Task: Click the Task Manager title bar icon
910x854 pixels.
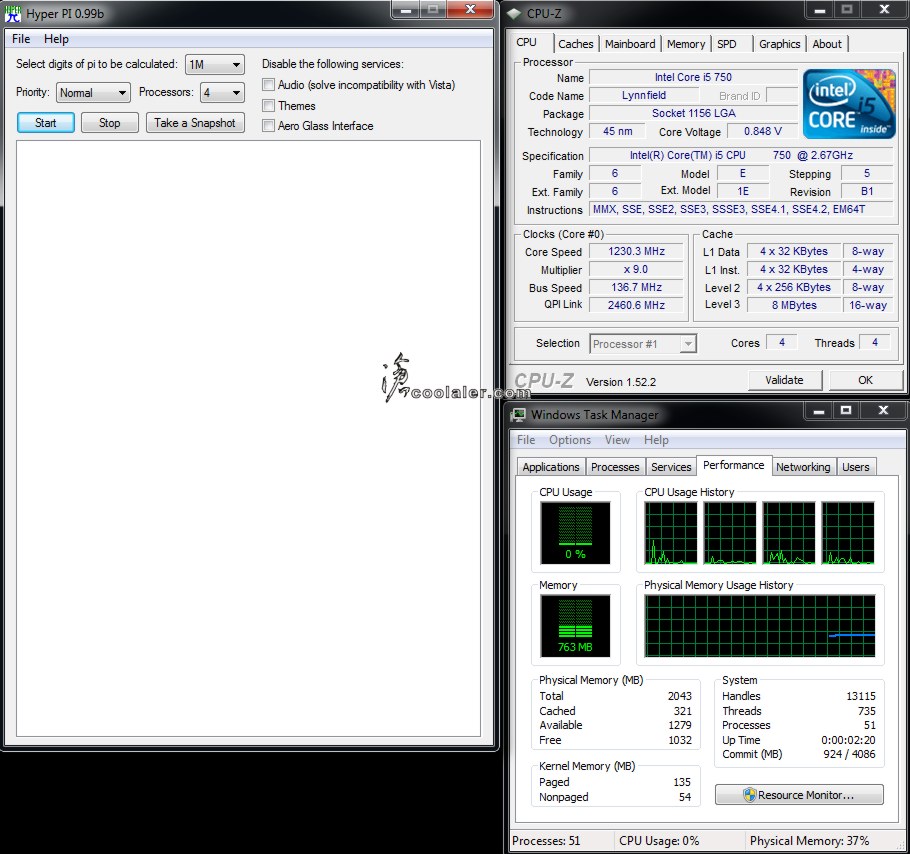Action: tap(518, 414)
